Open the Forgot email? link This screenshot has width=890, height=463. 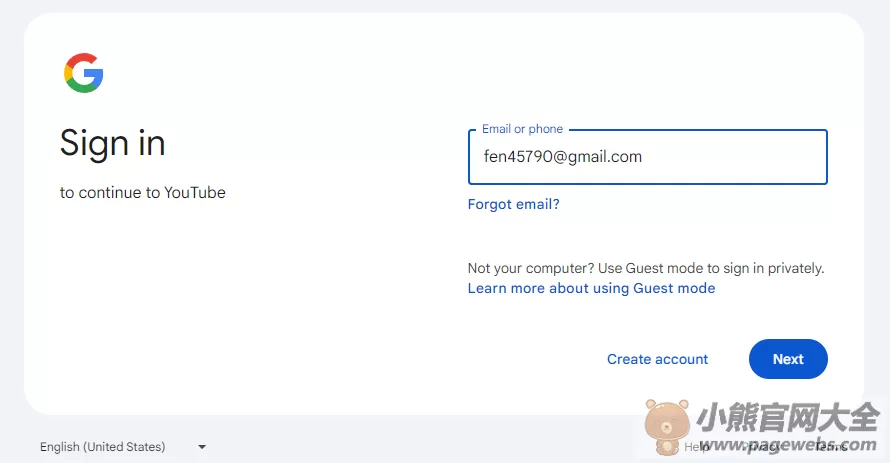514,204
